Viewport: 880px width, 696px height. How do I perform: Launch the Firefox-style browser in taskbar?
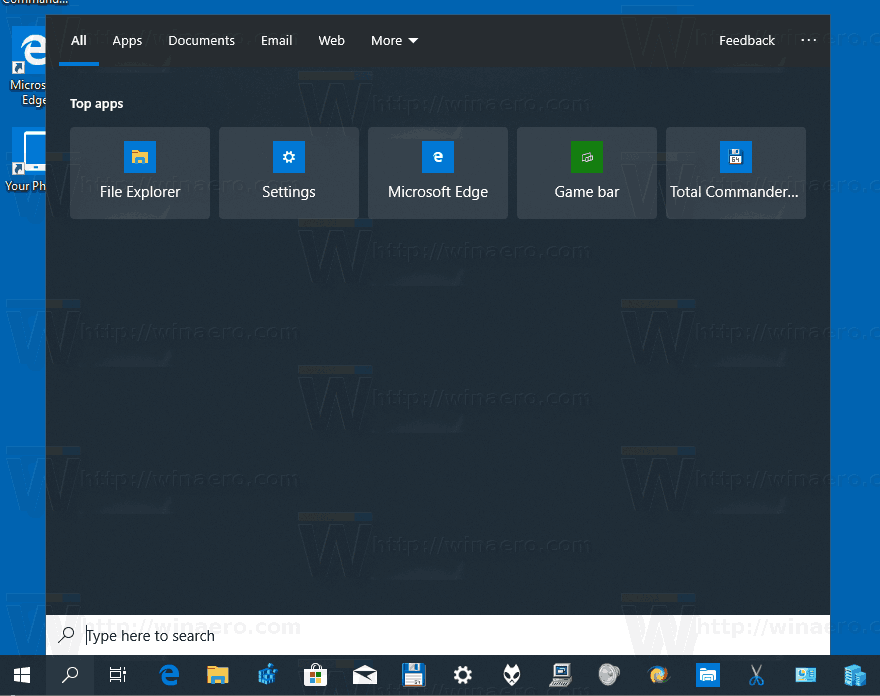coord(658,675)
